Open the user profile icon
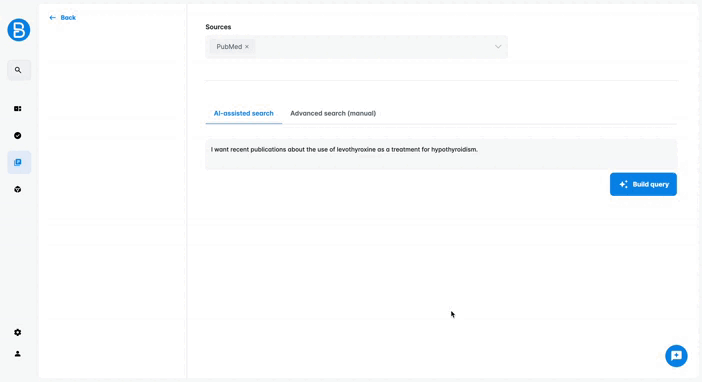Image resolution: width=702 pixels, height=382 pixels. pyautogui.click(x=18, y=354)
